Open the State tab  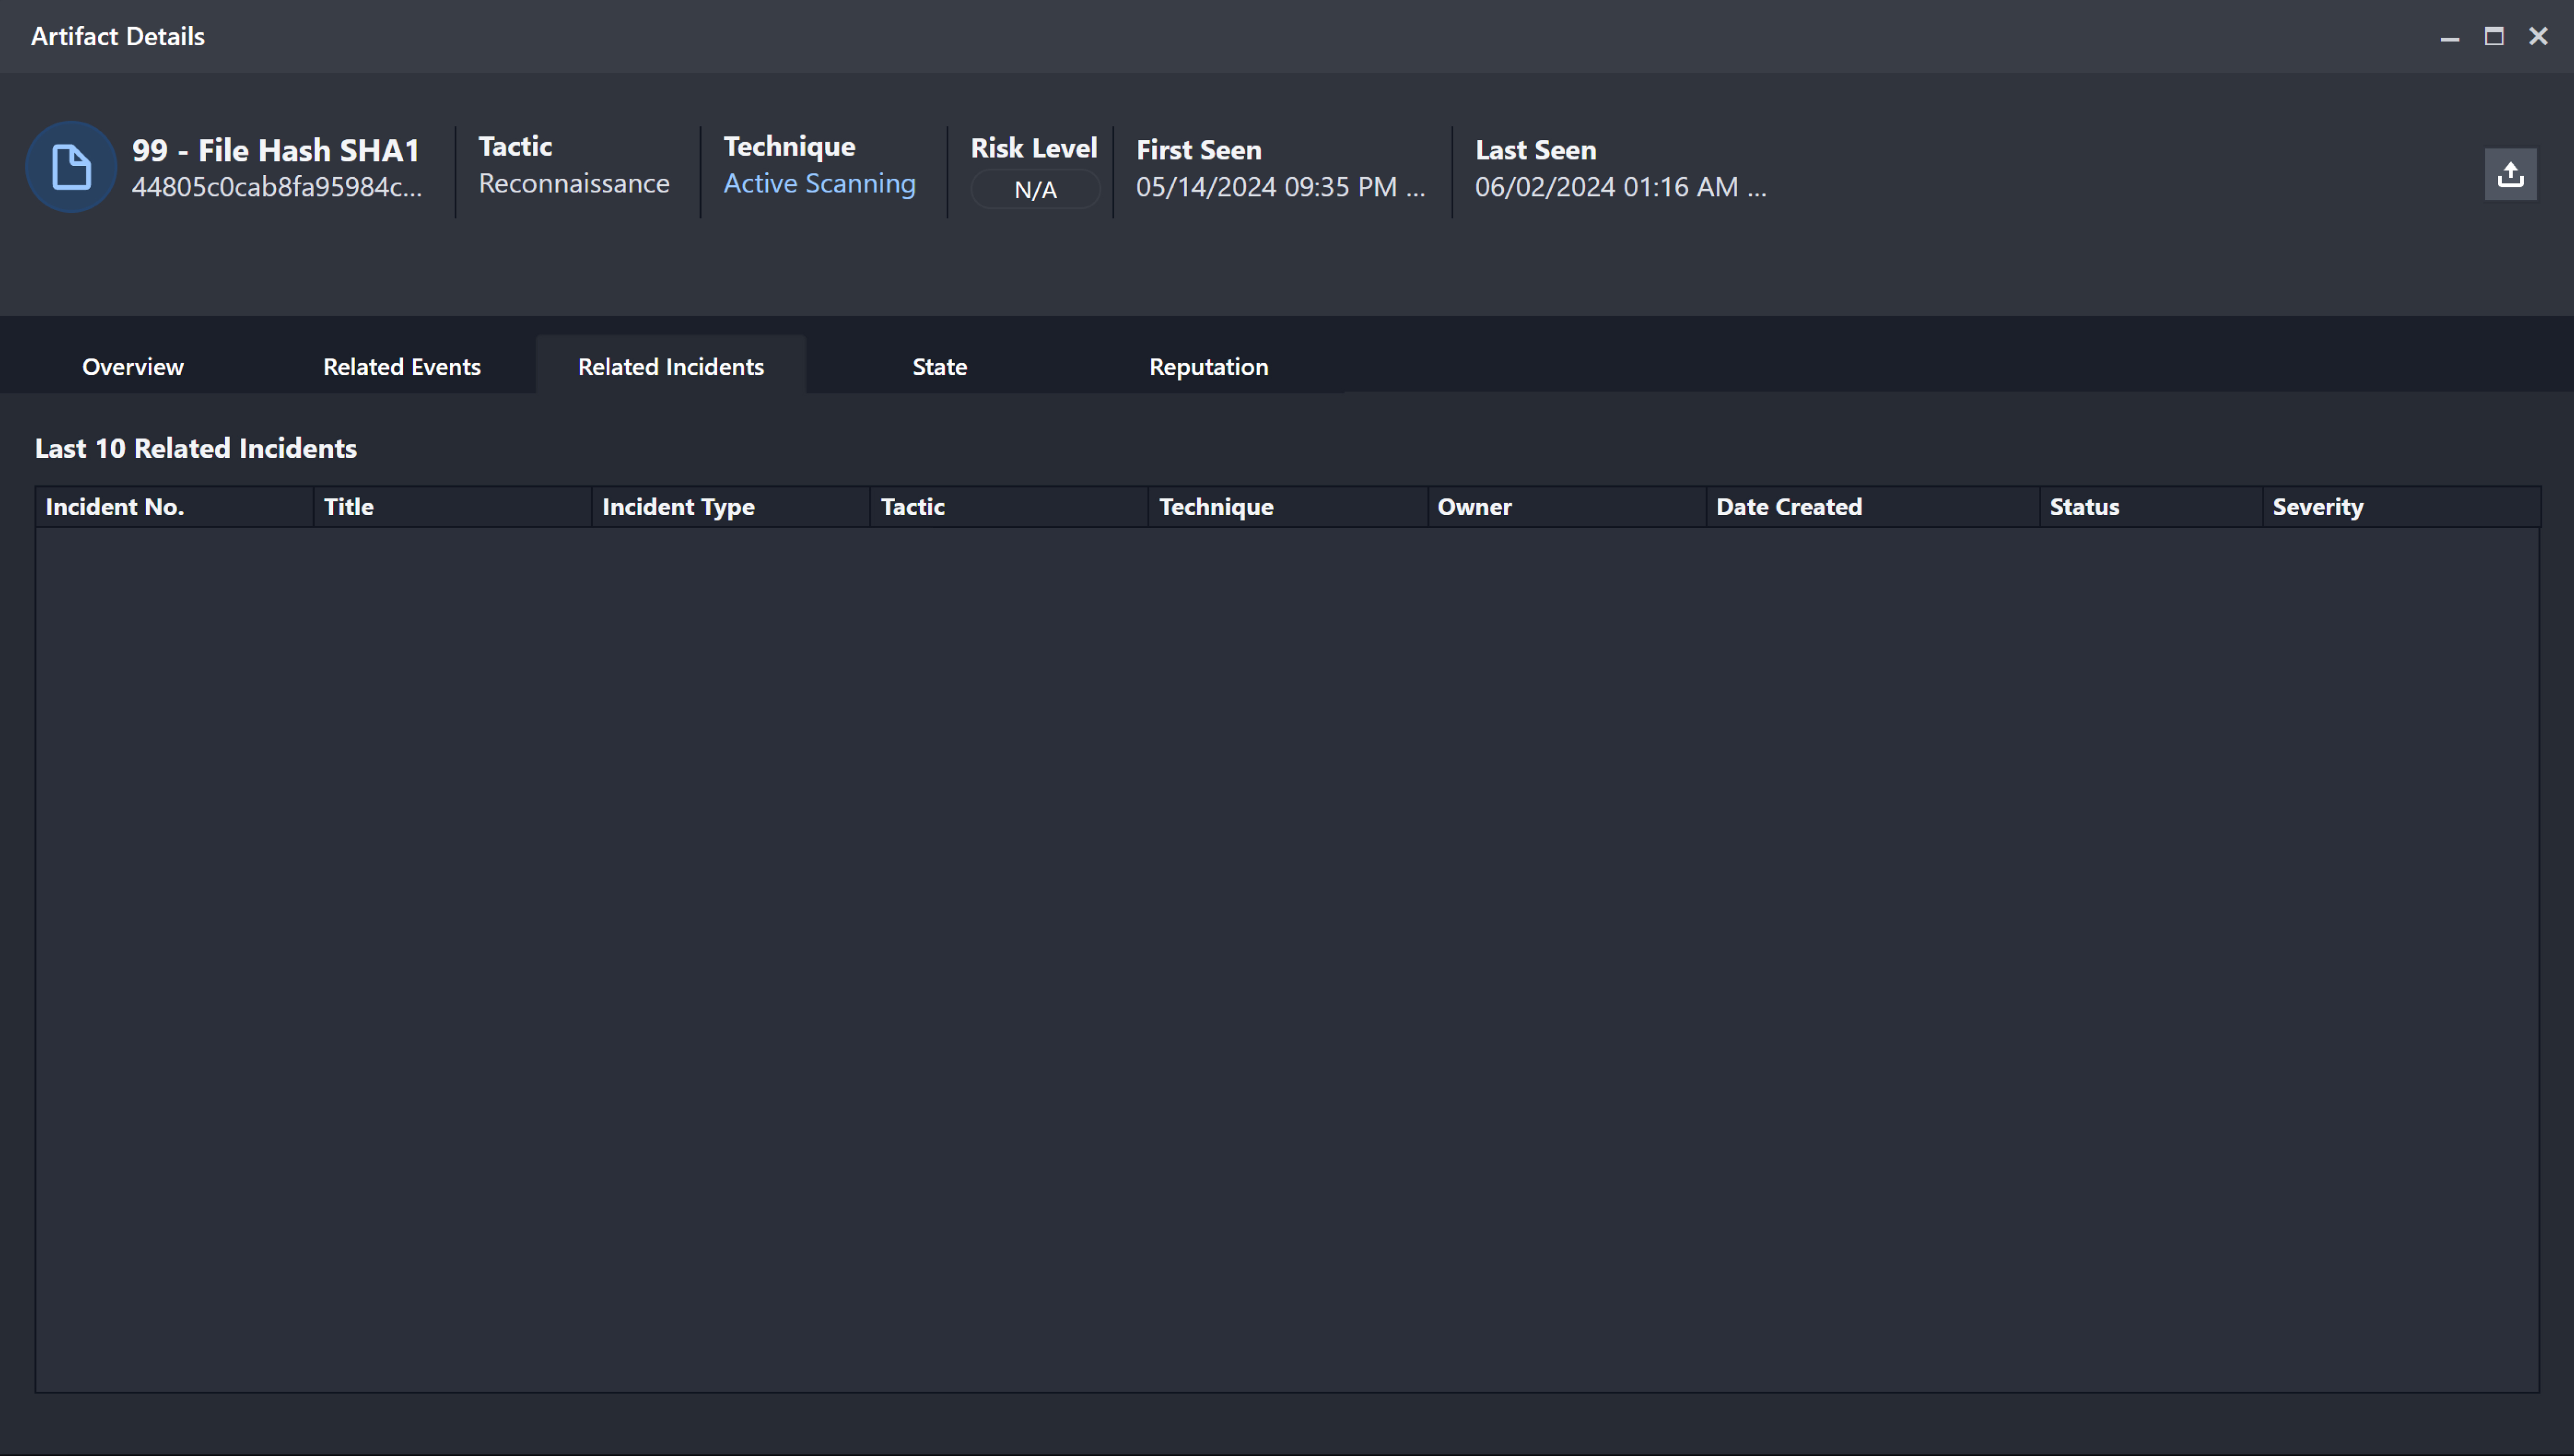click(940, 367)
